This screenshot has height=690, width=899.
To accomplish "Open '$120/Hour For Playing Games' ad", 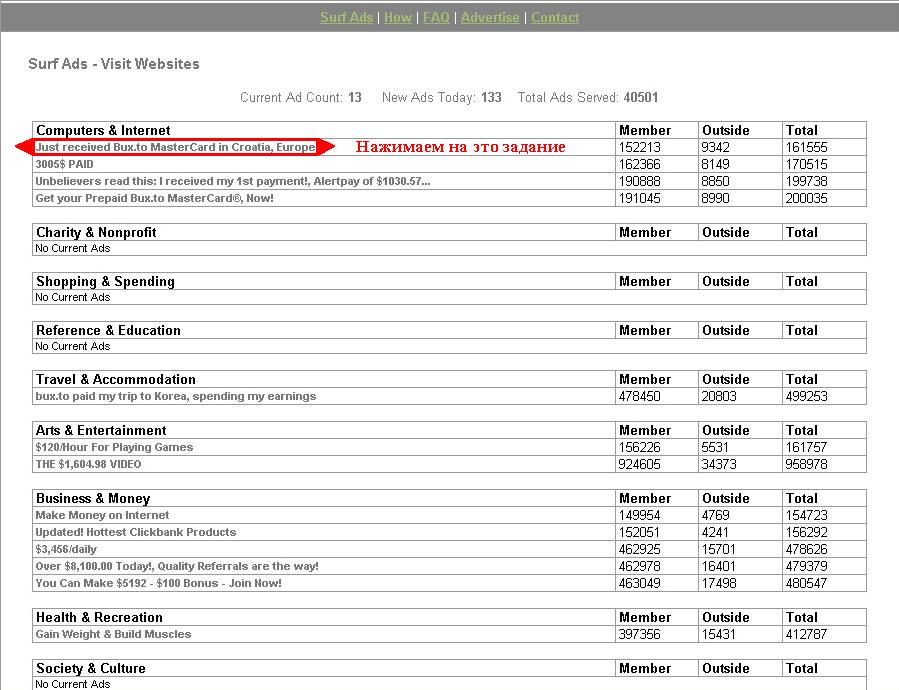I will 114,447.
